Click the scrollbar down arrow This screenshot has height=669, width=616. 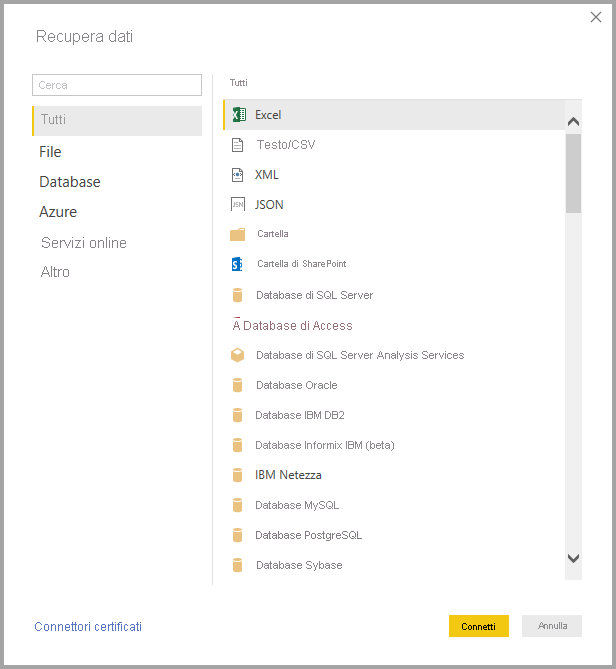pyautogui.click(x=573, y=558)
